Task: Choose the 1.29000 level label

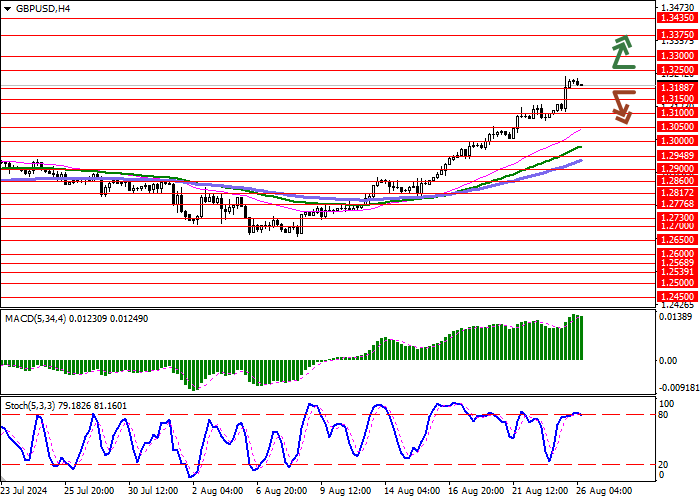Action: (x=677, y=169)
